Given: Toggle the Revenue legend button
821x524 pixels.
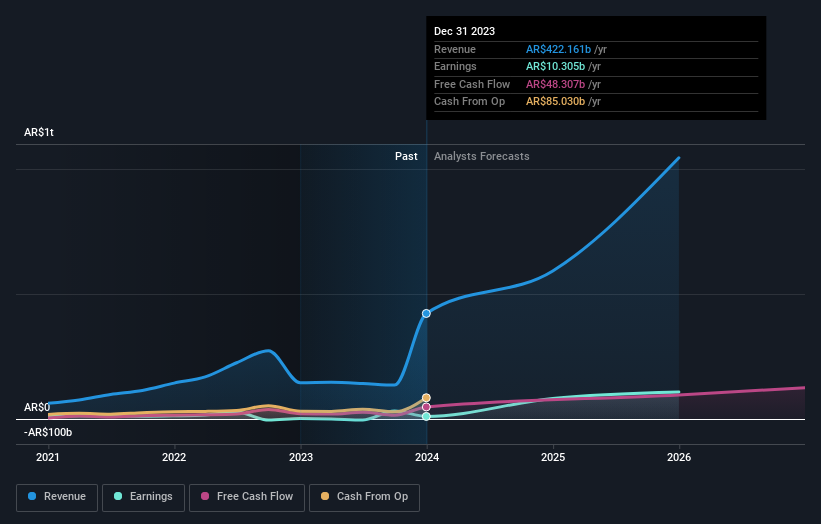Looking at the screenshot, I should click(57, 497).
